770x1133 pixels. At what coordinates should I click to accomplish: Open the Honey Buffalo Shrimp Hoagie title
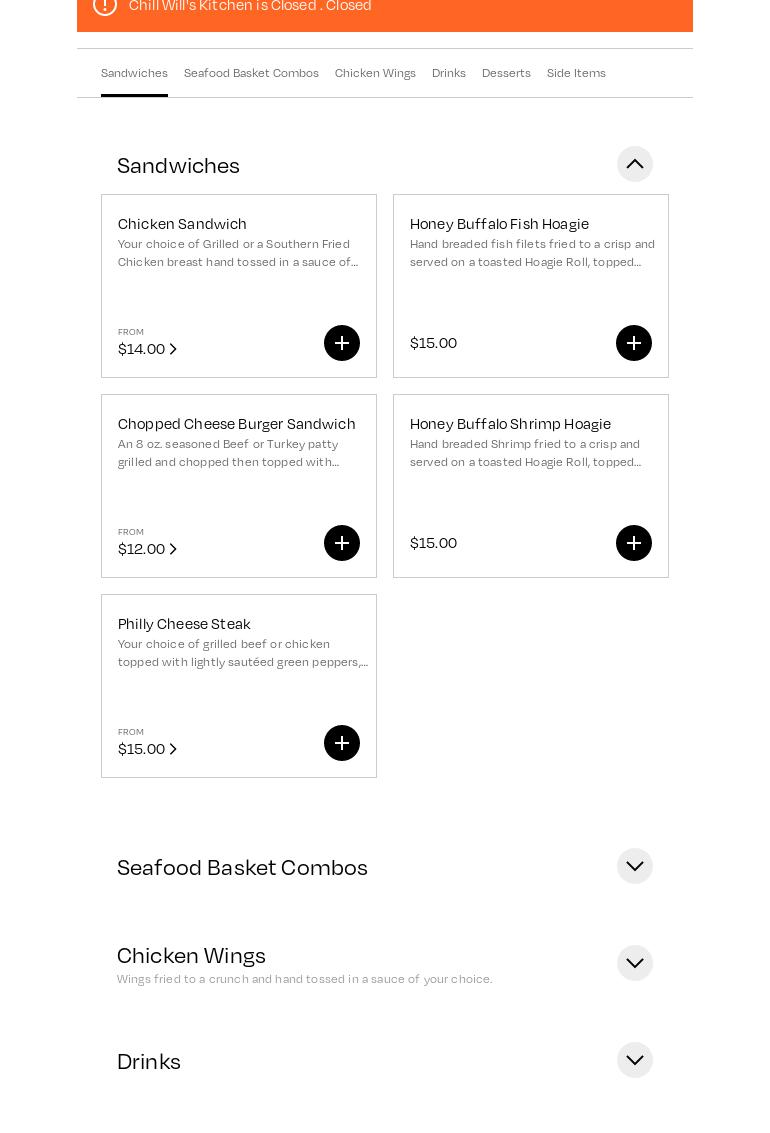510,424
